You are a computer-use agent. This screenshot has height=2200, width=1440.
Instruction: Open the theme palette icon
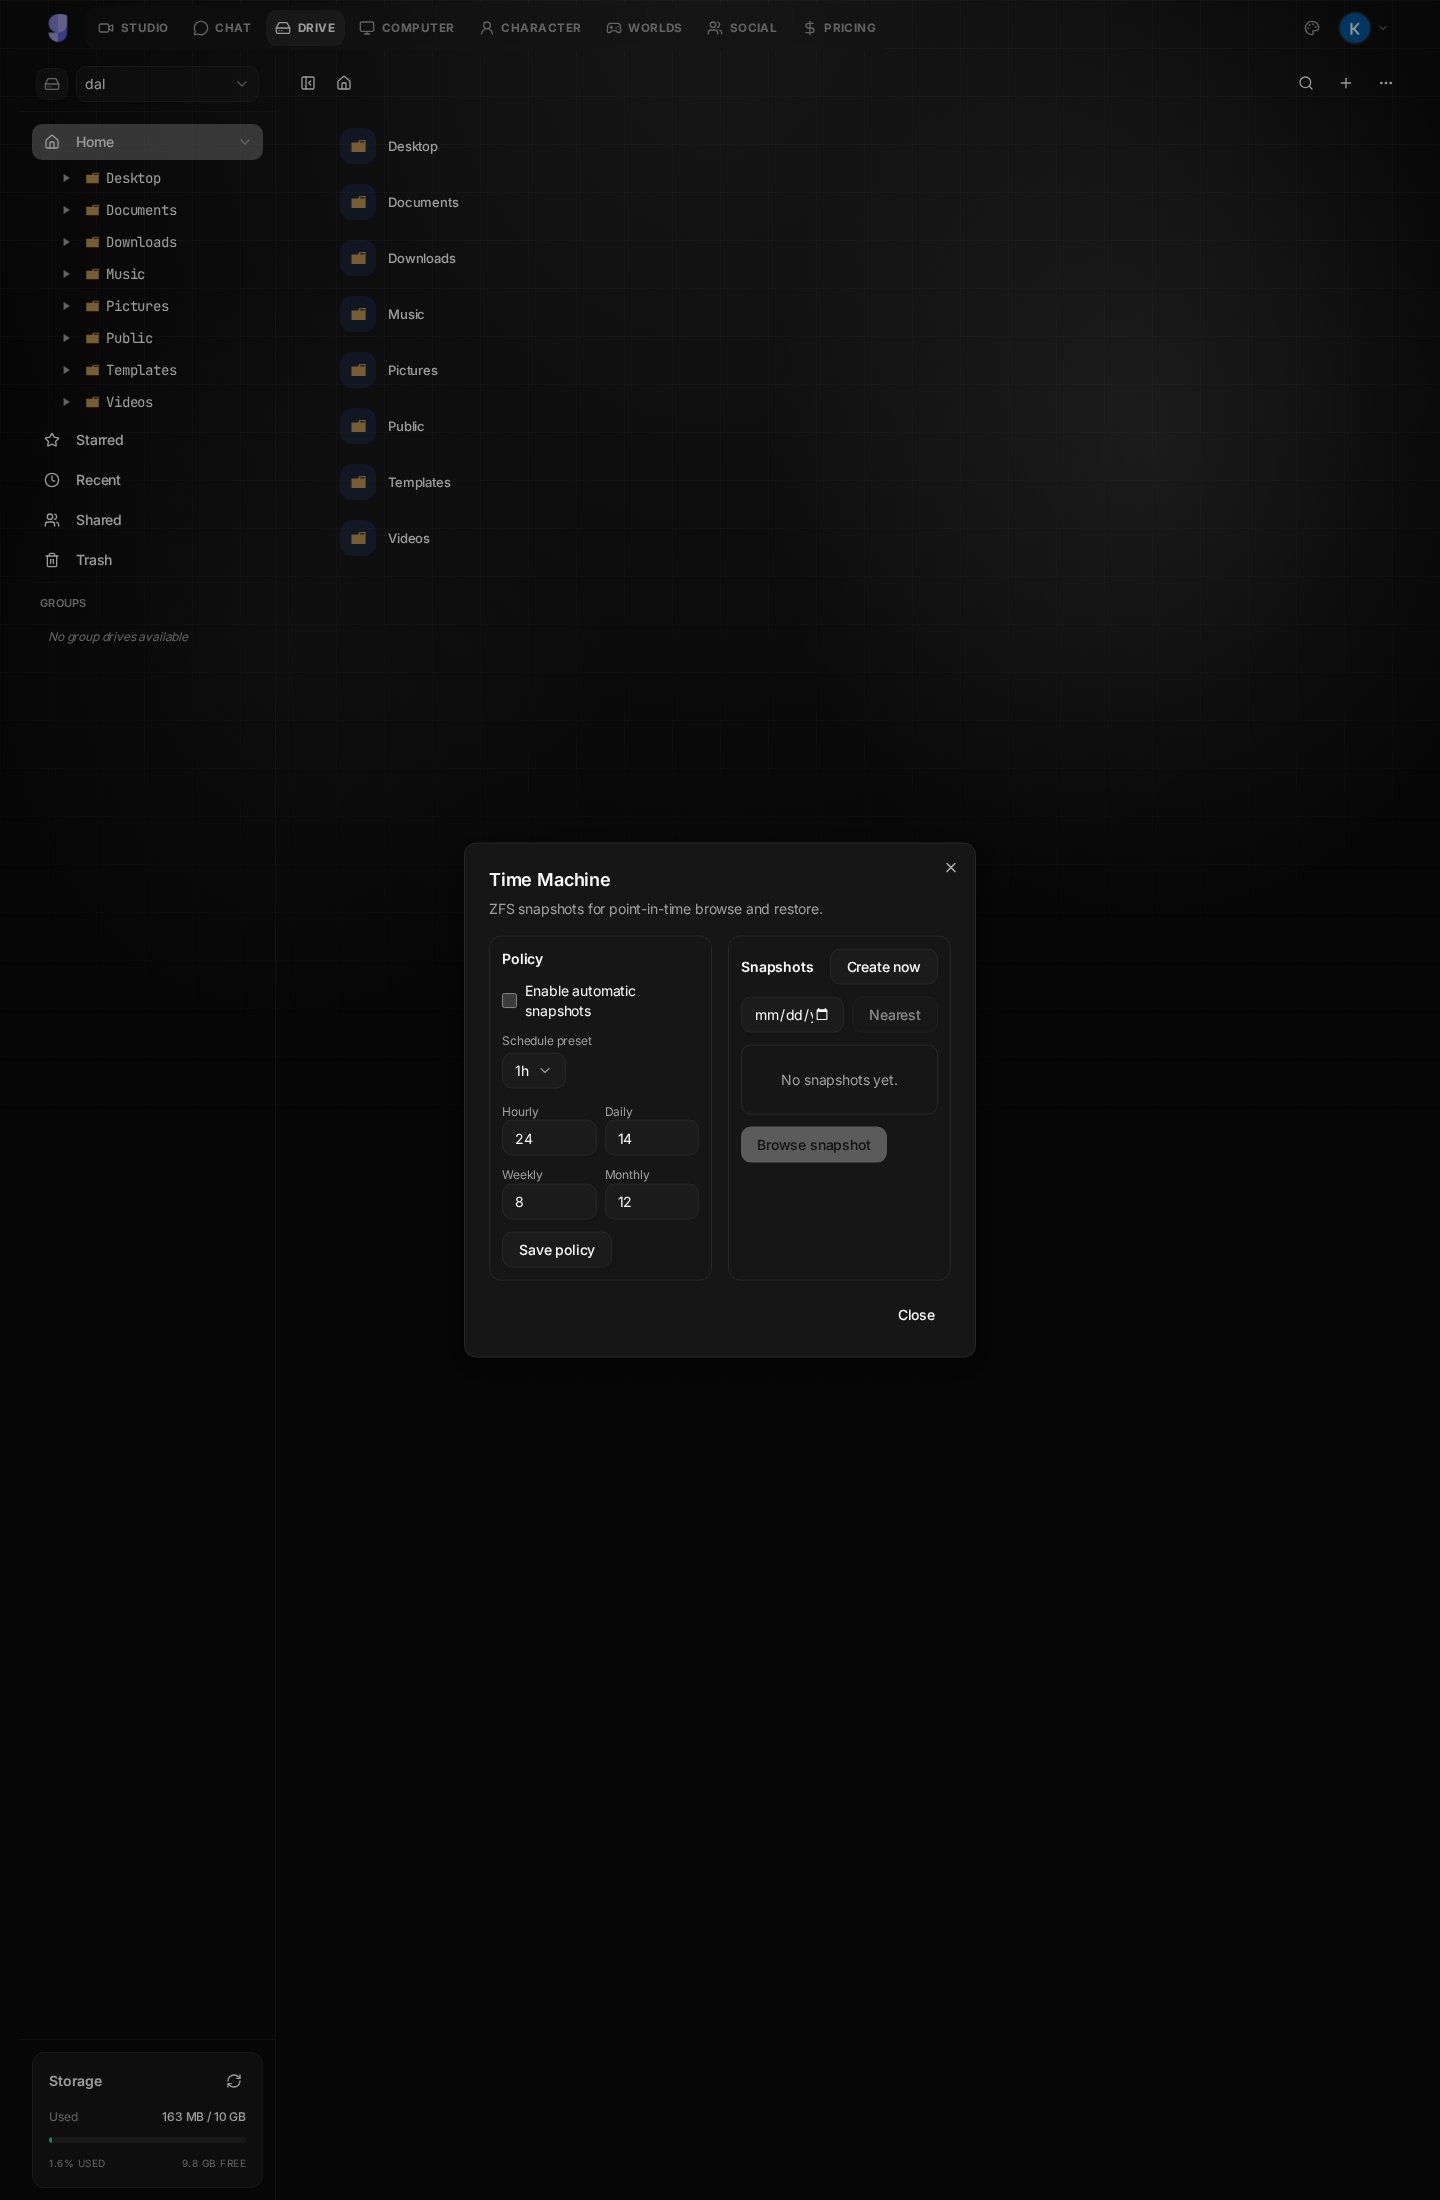pos(1312,28)
